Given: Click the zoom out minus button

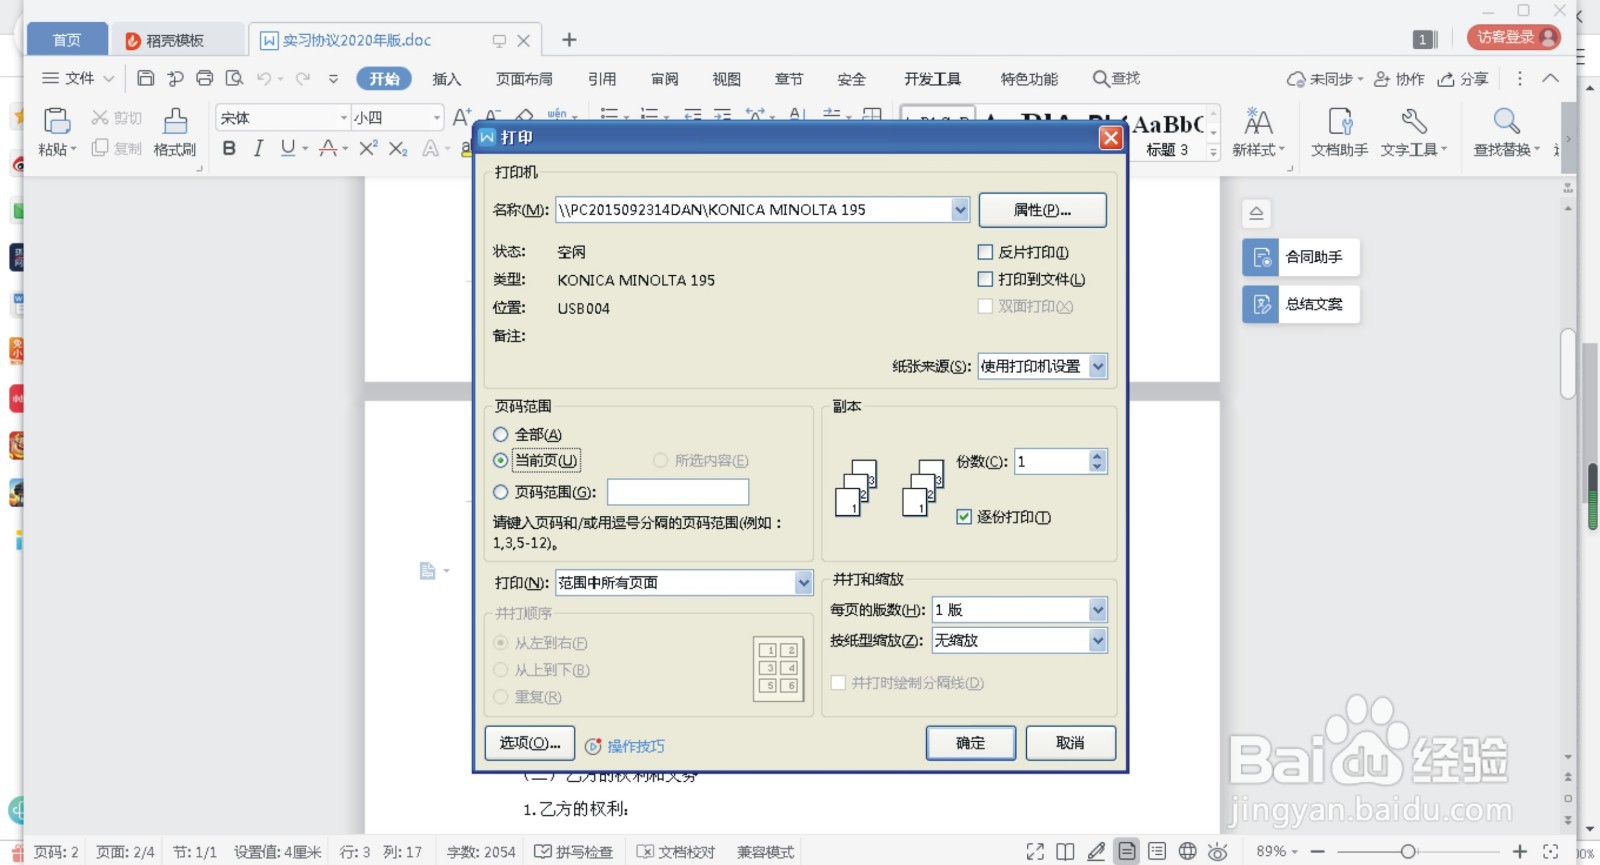Looking at the screenshot, I should point(1318,852).
